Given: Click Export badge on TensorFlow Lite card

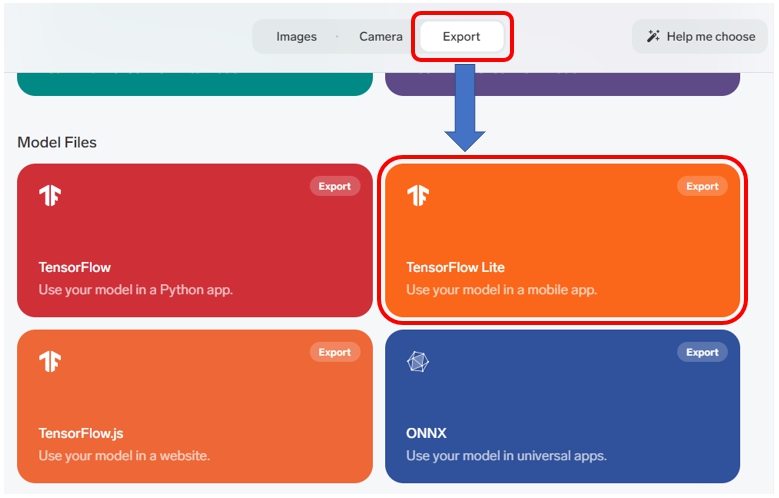Looking at the screenshot, I should coord(702,186).
